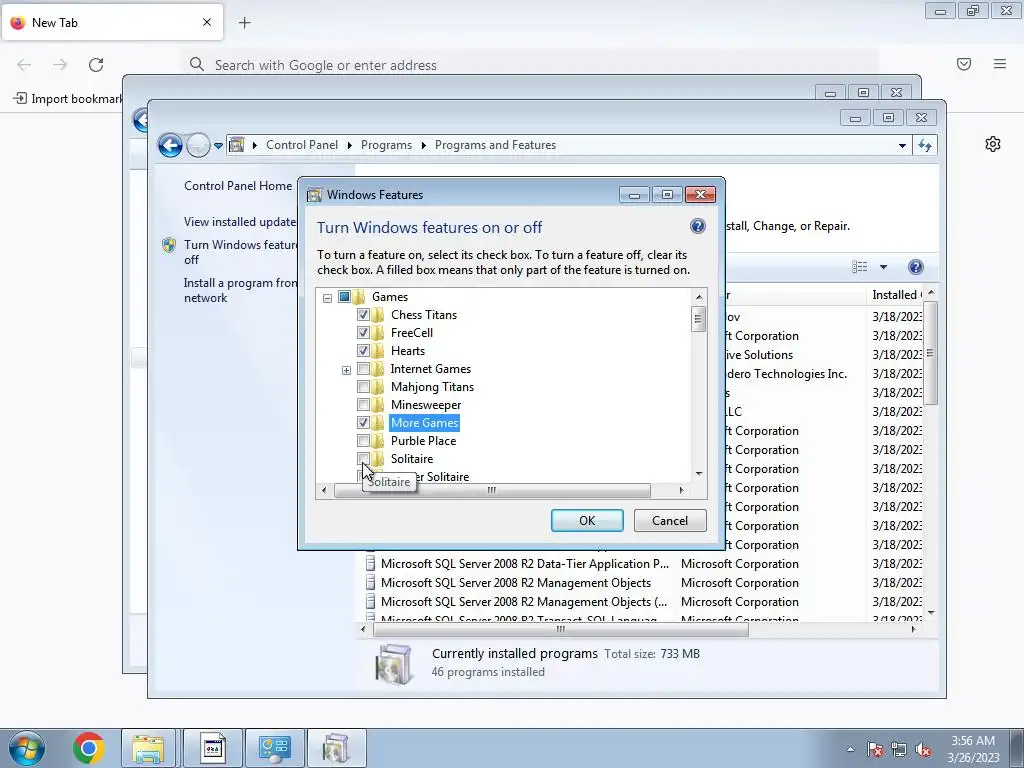This screenshot has height=768, width=1024.
Task: Cancel the Windows Features dialog
Action: 670,520
